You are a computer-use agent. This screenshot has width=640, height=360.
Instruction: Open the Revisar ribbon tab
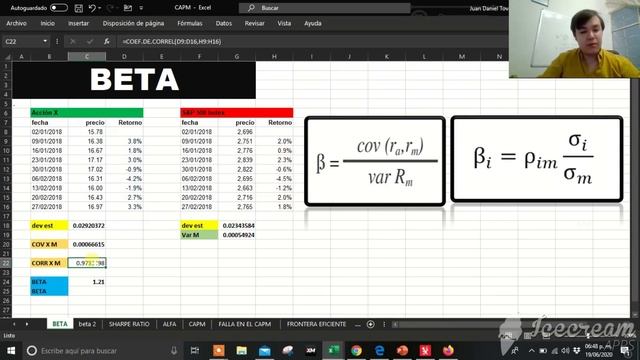(x=255, y=24)
